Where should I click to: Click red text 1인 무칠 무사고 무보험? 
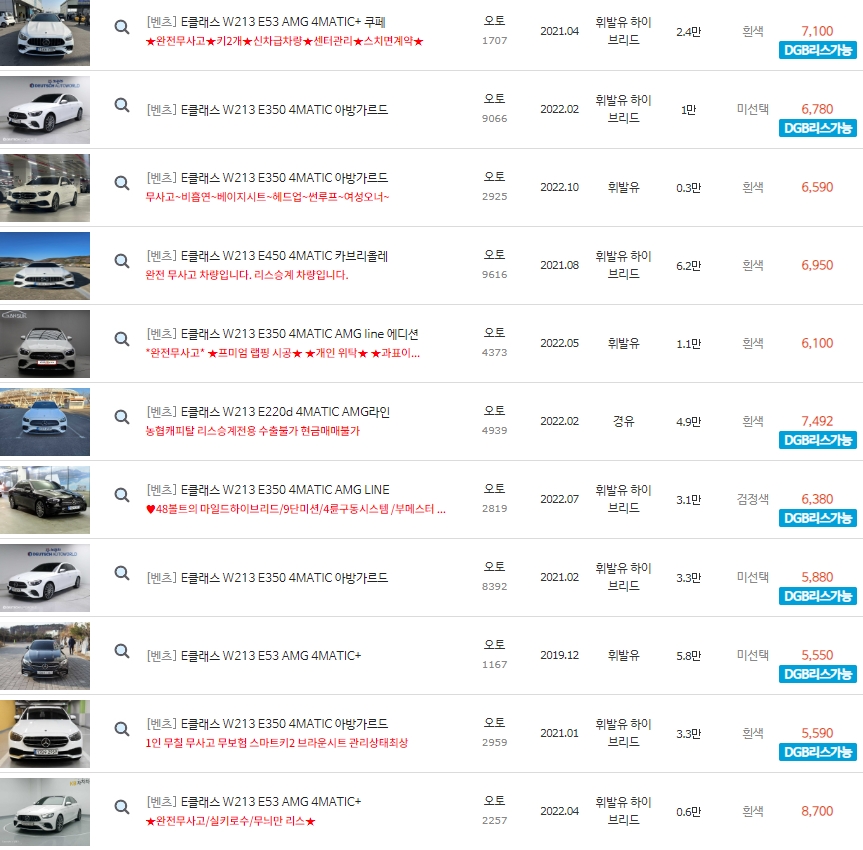pos(276,743)
